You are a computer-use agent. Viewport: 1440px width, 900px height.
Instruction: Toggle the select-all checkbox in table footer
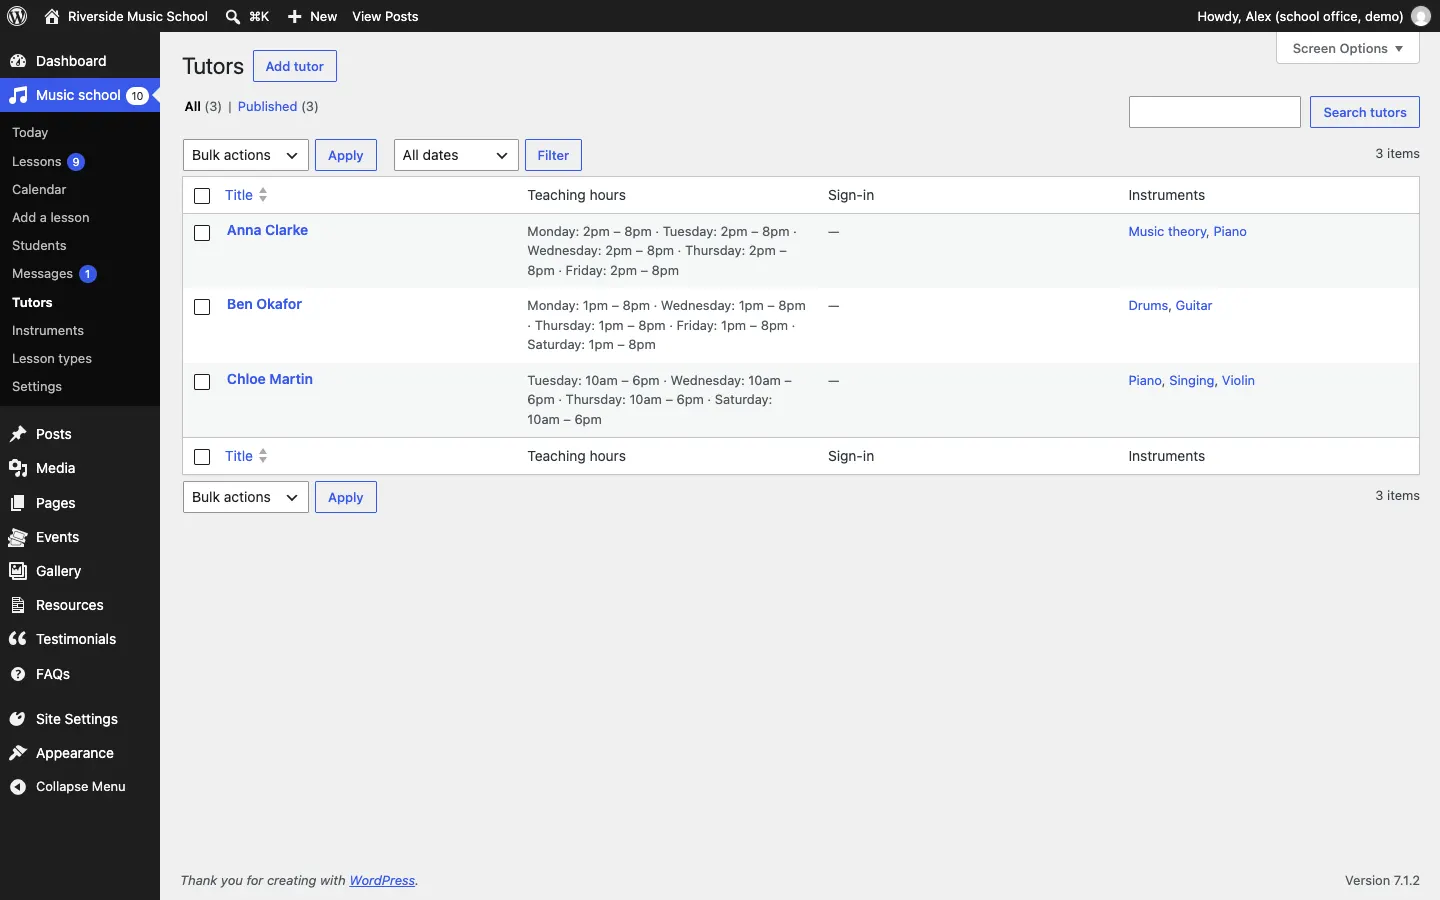tap(202, 457)
